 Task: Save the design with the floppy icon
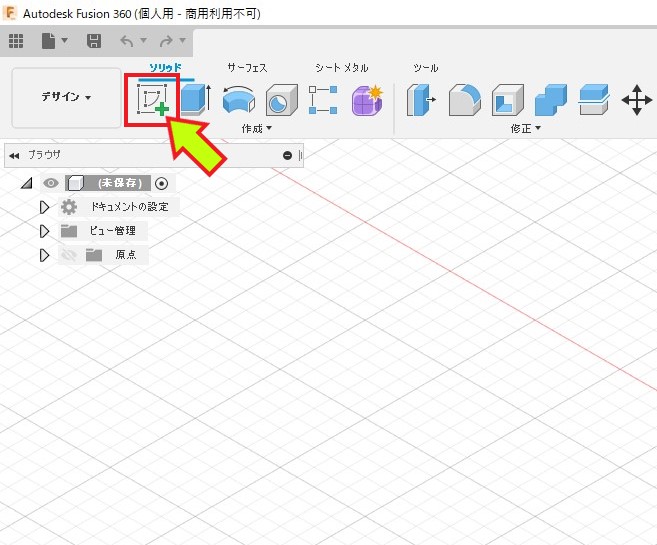point(93,41)
